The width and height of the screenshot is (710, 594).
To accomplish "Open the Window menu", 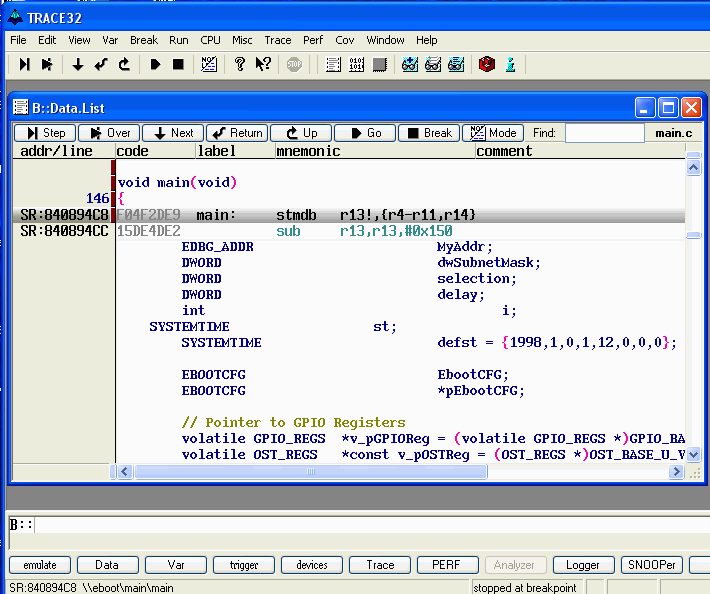I will coord(385,40).
